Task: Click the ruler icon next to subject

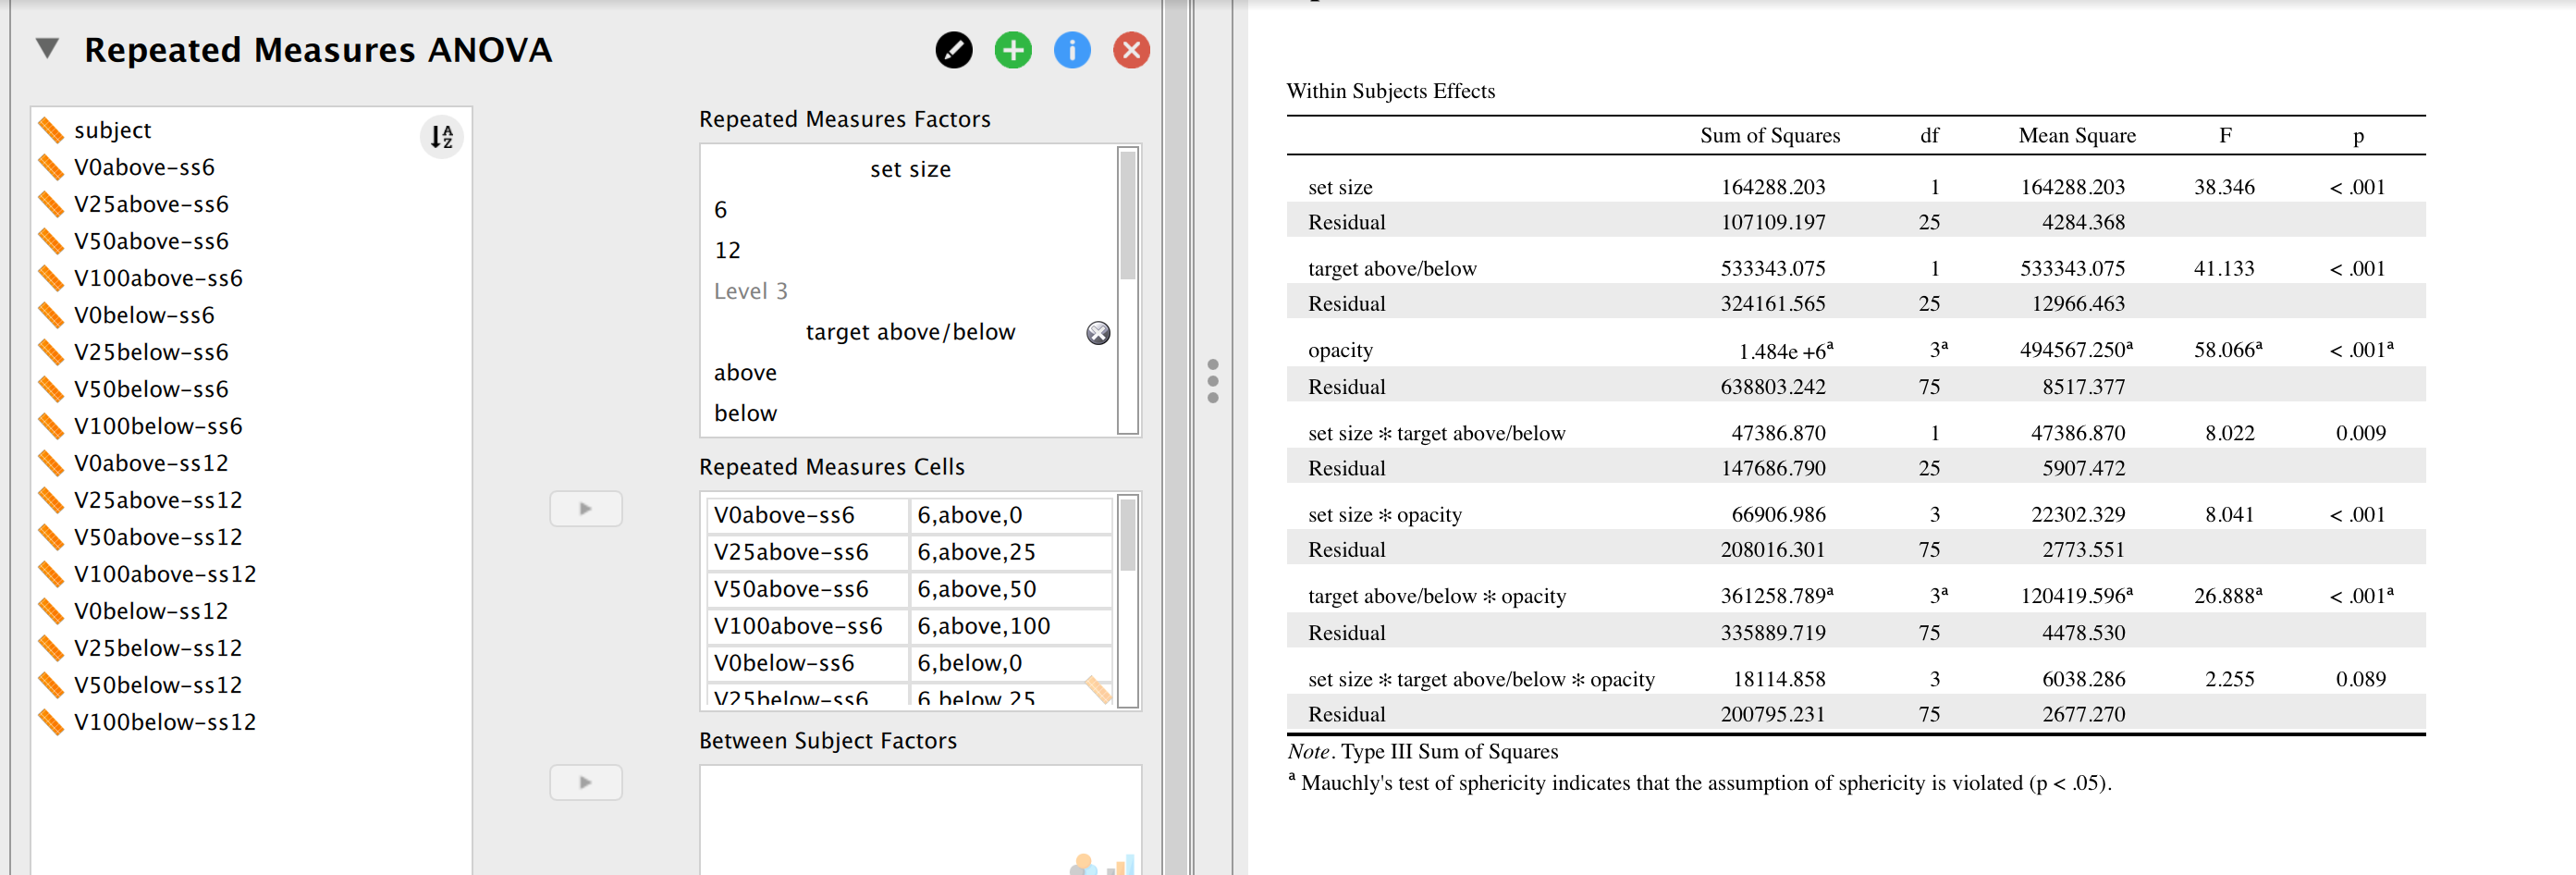Action: tap(53, 130)
